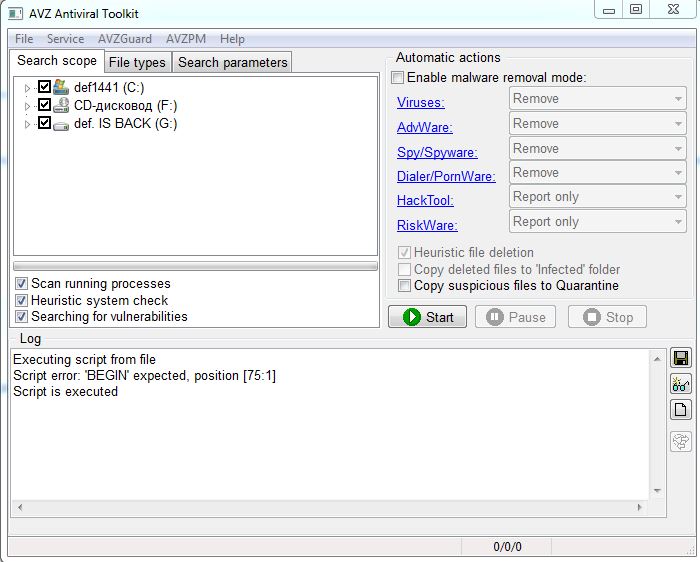Toggle Heuristic system check
The height and width of the screenshot is (562, 700).
21,300
